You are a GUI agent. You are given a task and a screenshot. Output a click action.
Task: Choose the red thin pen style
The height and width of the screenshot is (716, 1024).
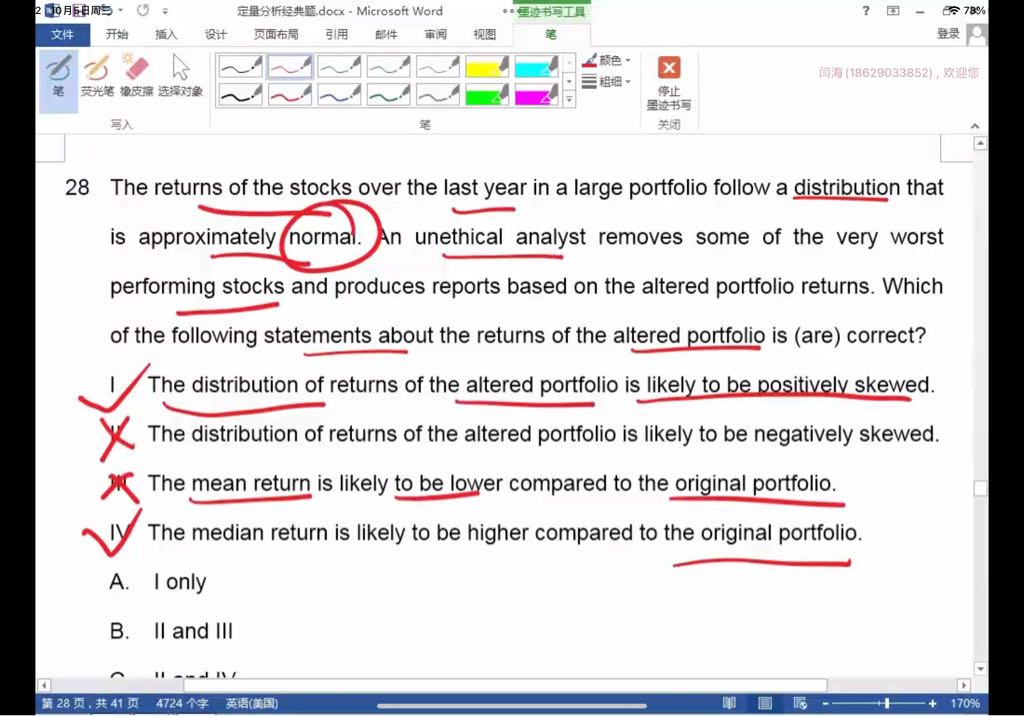coord(290,67)
